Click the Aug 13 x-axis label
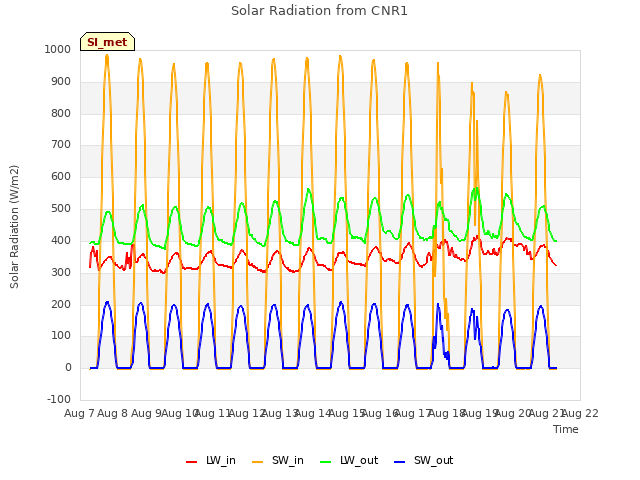The image size is (640, 480). tap(280, 413)
